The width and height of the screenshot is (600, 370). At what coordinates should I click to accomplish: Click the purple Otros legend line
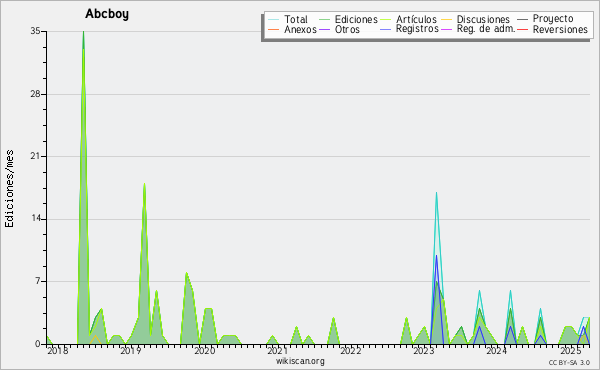324,29
